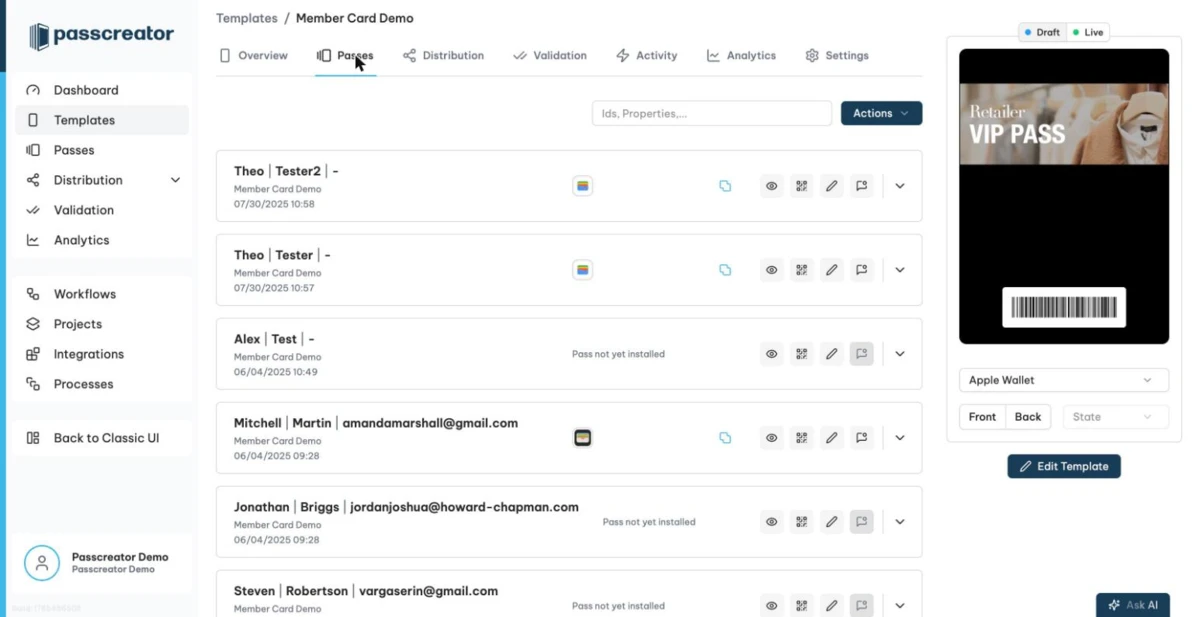This screenshot has height=617, width=1200.
Task: Open the Actions dropdown button
Action: point(881,113)
